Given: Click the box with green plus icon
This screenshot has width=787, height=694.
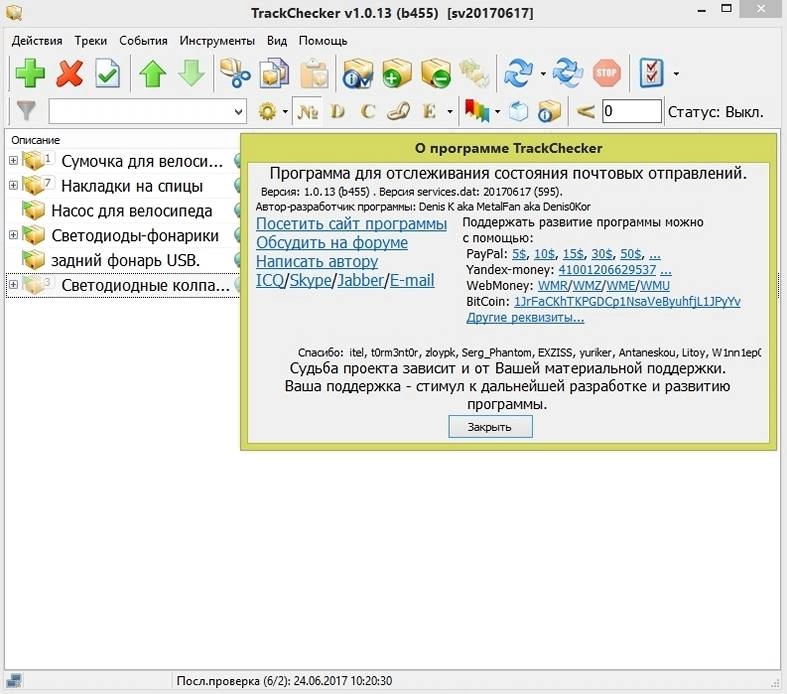Looking at the screenshot, I should 397,74.
